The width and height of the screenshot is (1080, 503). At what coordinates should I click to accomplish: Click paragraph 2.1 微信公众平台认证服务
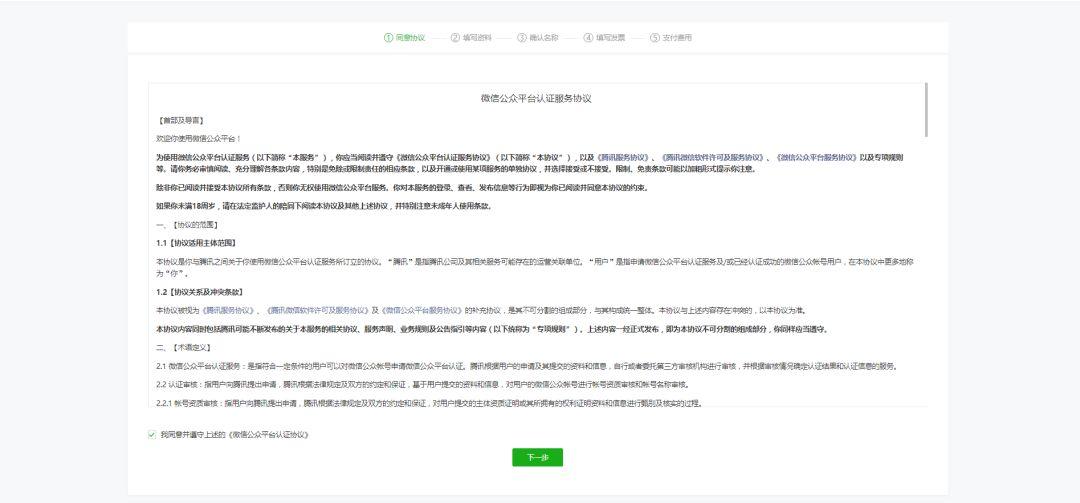click(x=527, y=366)
